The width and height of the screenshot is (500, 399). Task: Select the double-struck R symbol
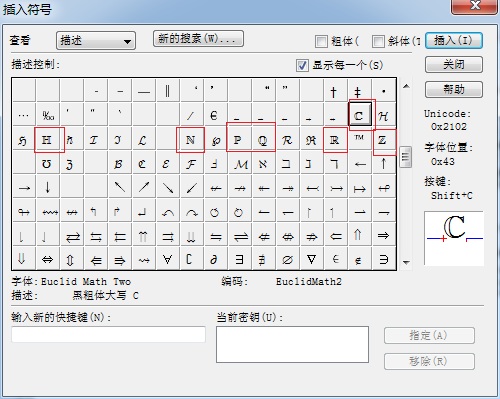(336, 140)
